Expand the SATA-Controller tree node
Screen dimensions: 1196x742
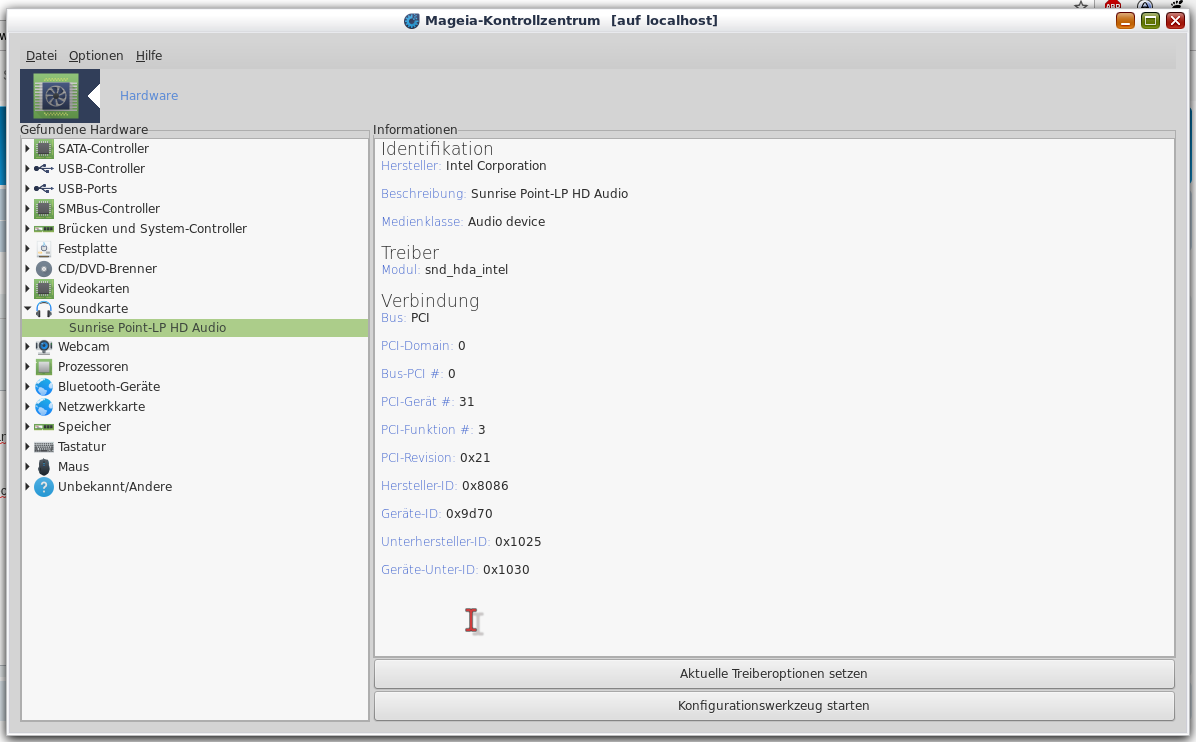(x=27, y=149)
